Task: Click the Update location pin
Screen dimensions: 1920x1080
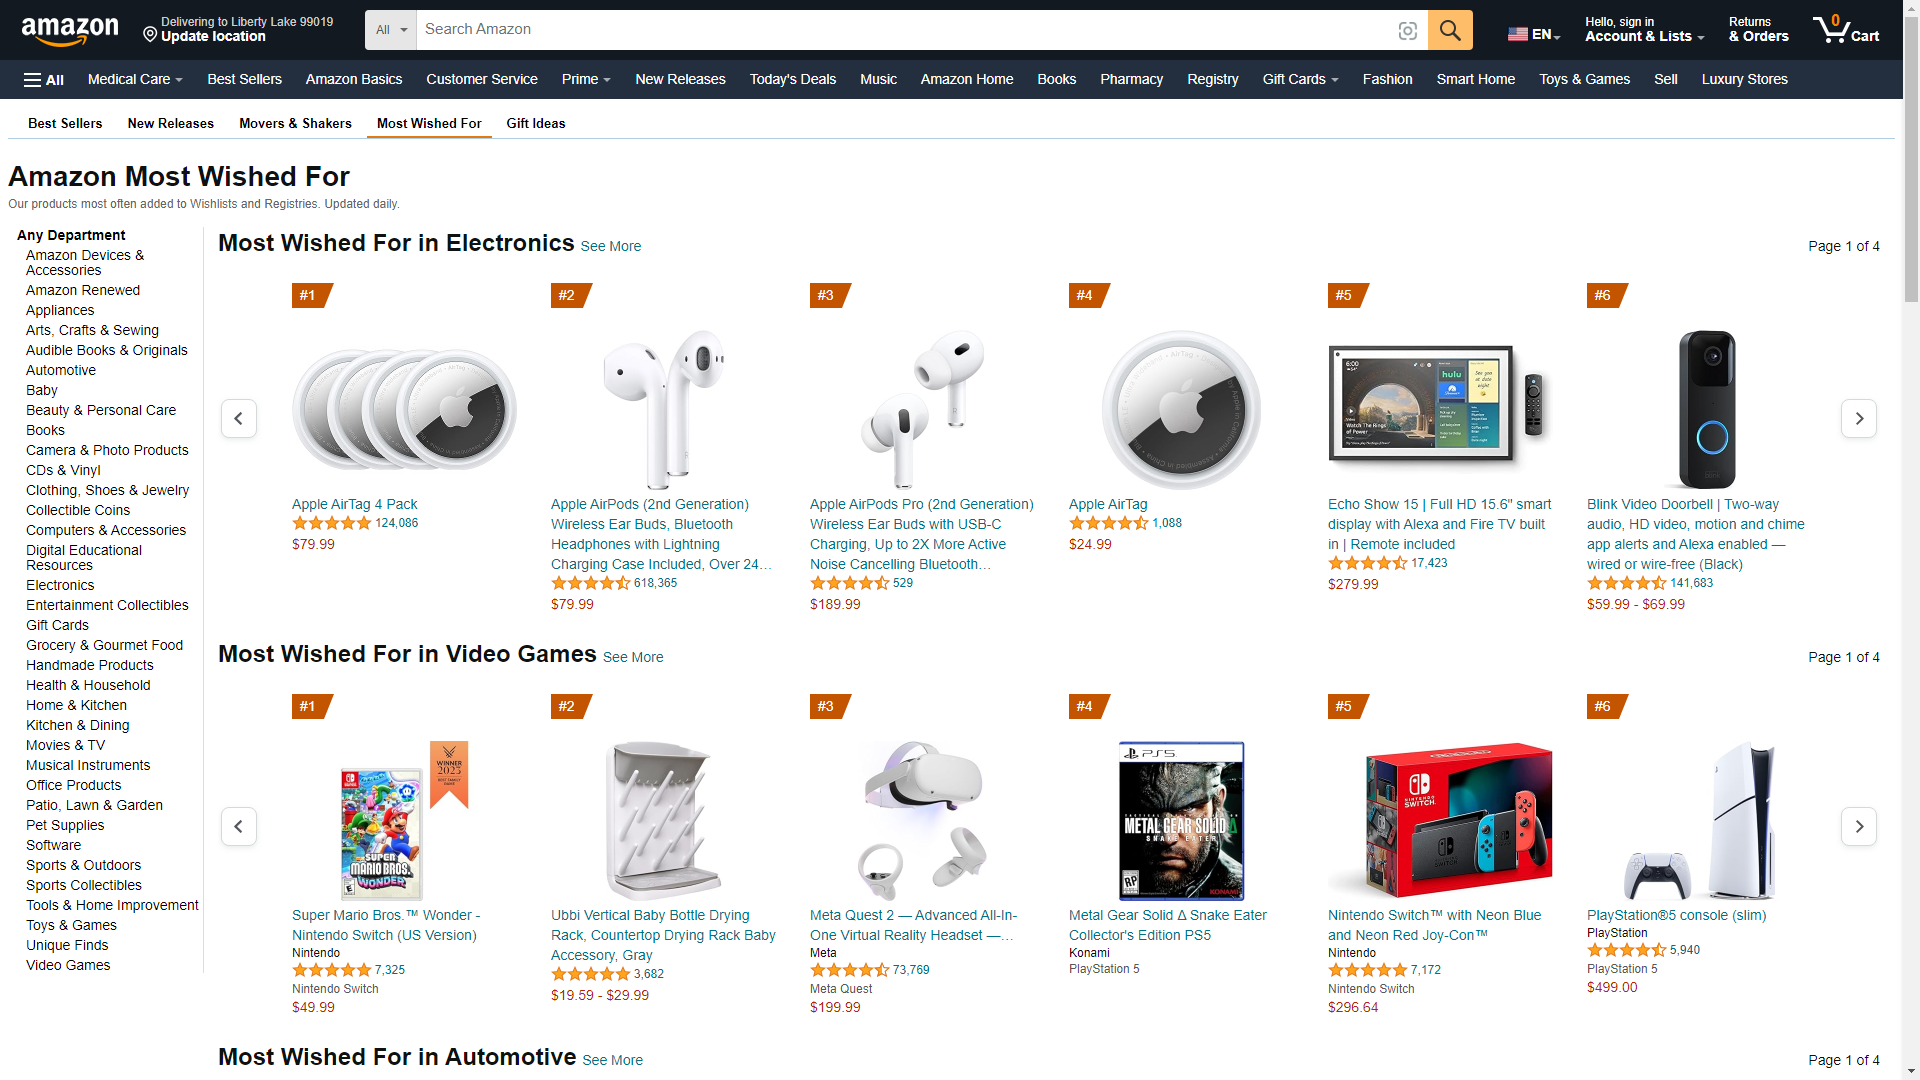Action: pyautogui.click(x=150, y=35)
